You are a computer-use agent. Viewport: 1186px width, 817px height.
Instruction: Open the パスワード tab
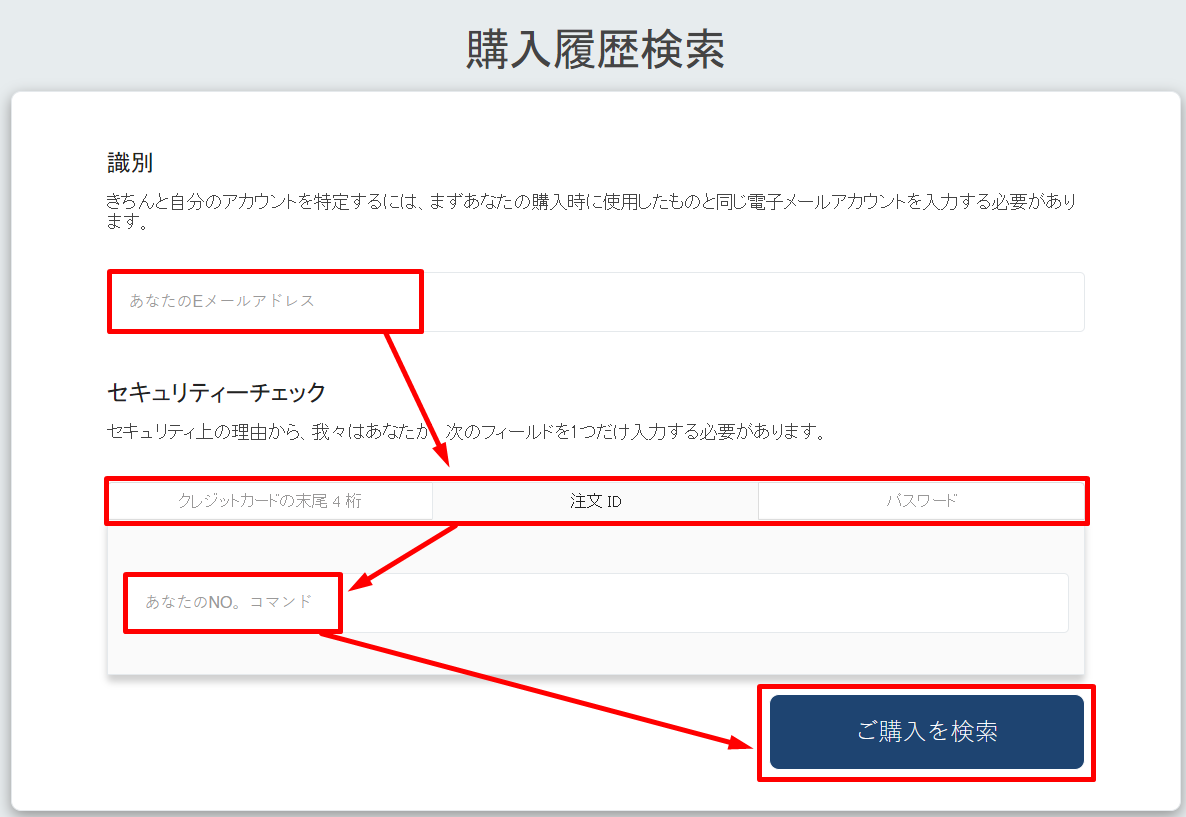[921, 501]
